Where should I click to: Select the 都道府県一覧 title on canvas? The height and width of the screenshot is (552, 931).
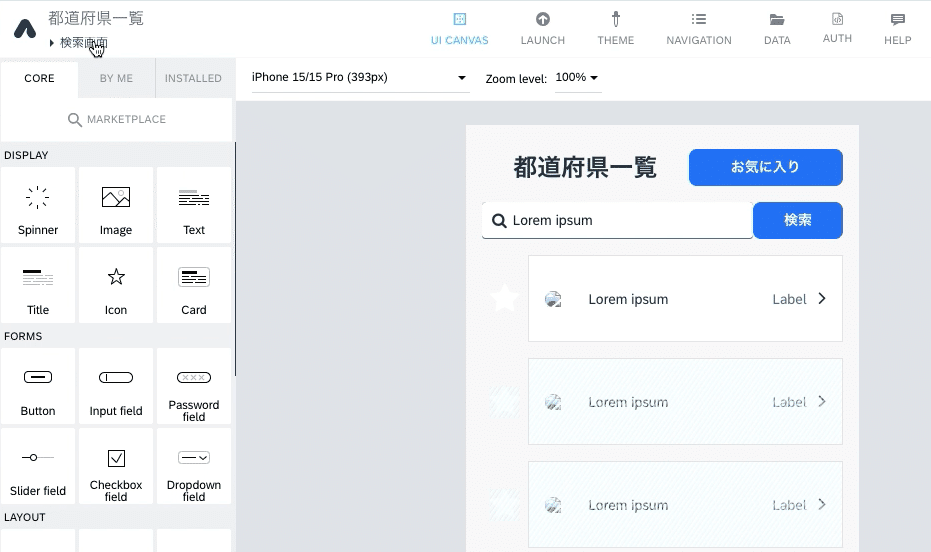pyautogui.click(x=585, y=167)
